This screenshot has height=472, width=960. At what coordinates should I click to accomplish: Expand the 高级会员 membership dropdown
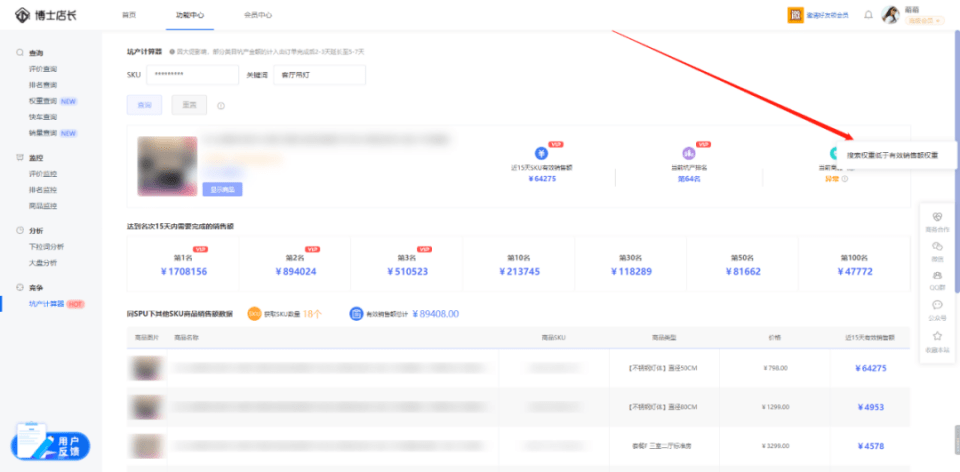[924, 20]
